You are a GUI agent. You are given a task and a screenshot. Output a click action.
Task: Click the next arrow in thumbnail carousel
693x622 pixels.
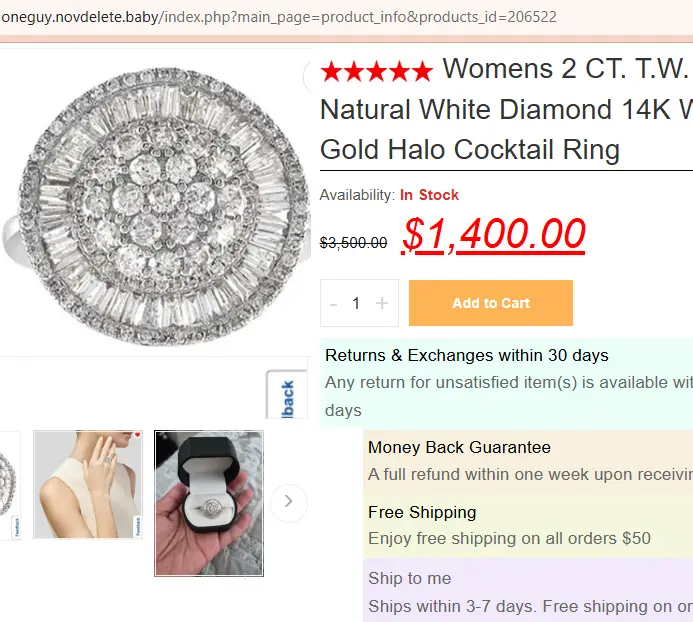click(x=288, y=501)
